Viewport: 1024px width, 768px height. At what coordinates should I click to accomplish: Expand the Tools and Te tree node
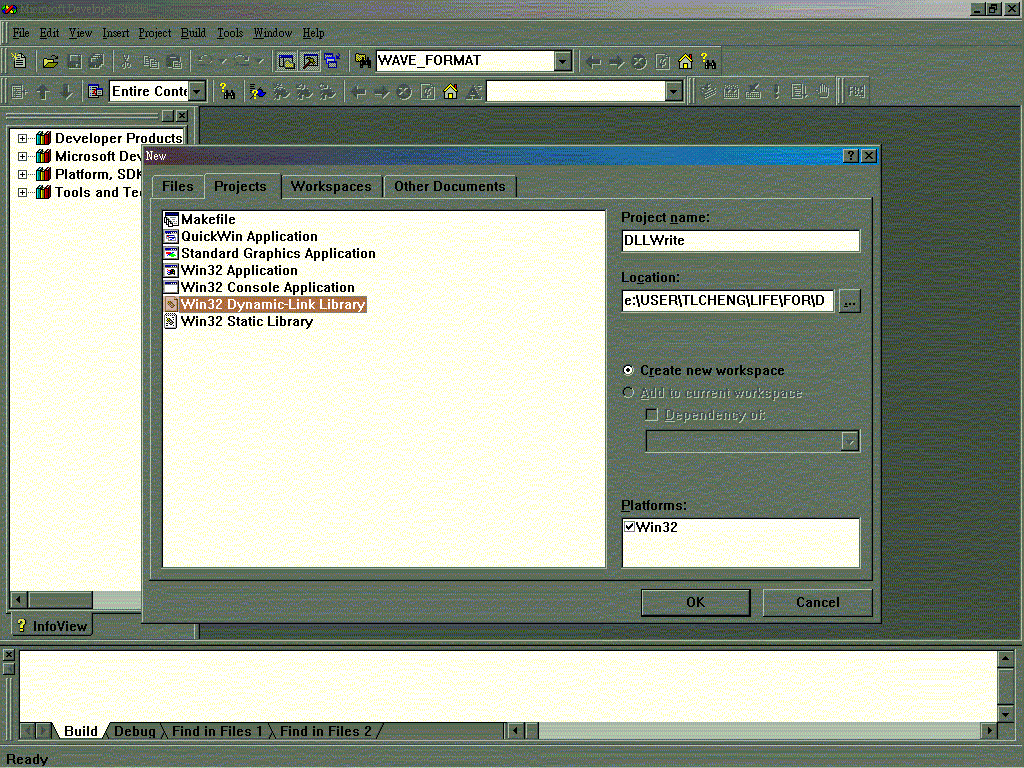22,193
